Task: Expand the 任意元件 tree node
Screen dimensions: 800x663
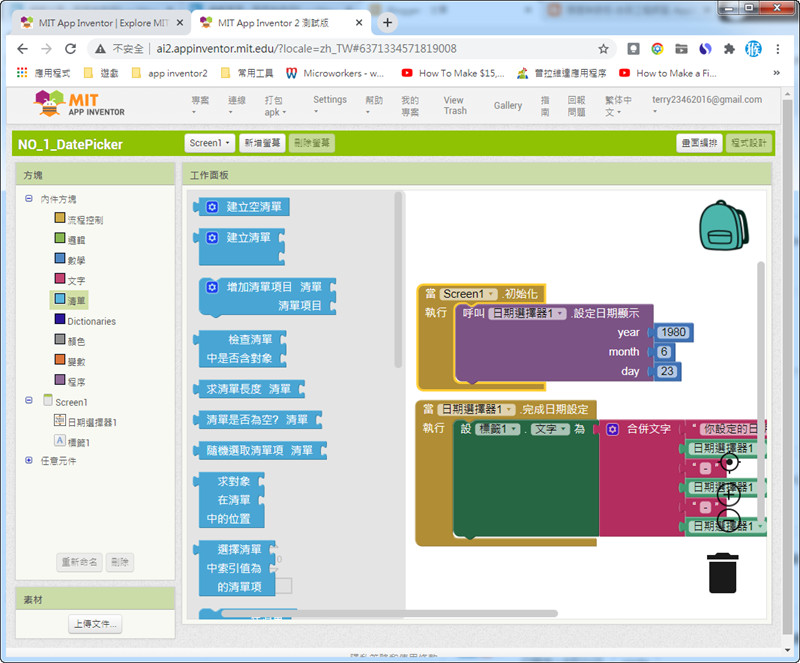Action: pos(29,460)
